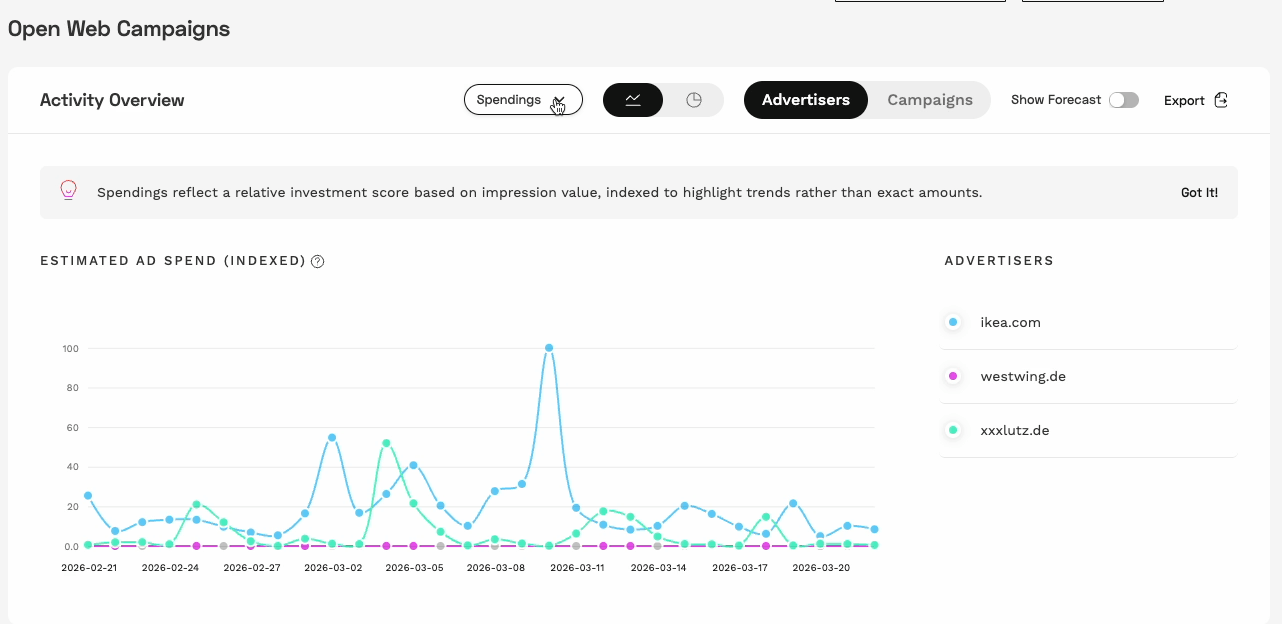Switch to pie chart view
This screenshot has width=1282, height=624.
click(694, 100)
